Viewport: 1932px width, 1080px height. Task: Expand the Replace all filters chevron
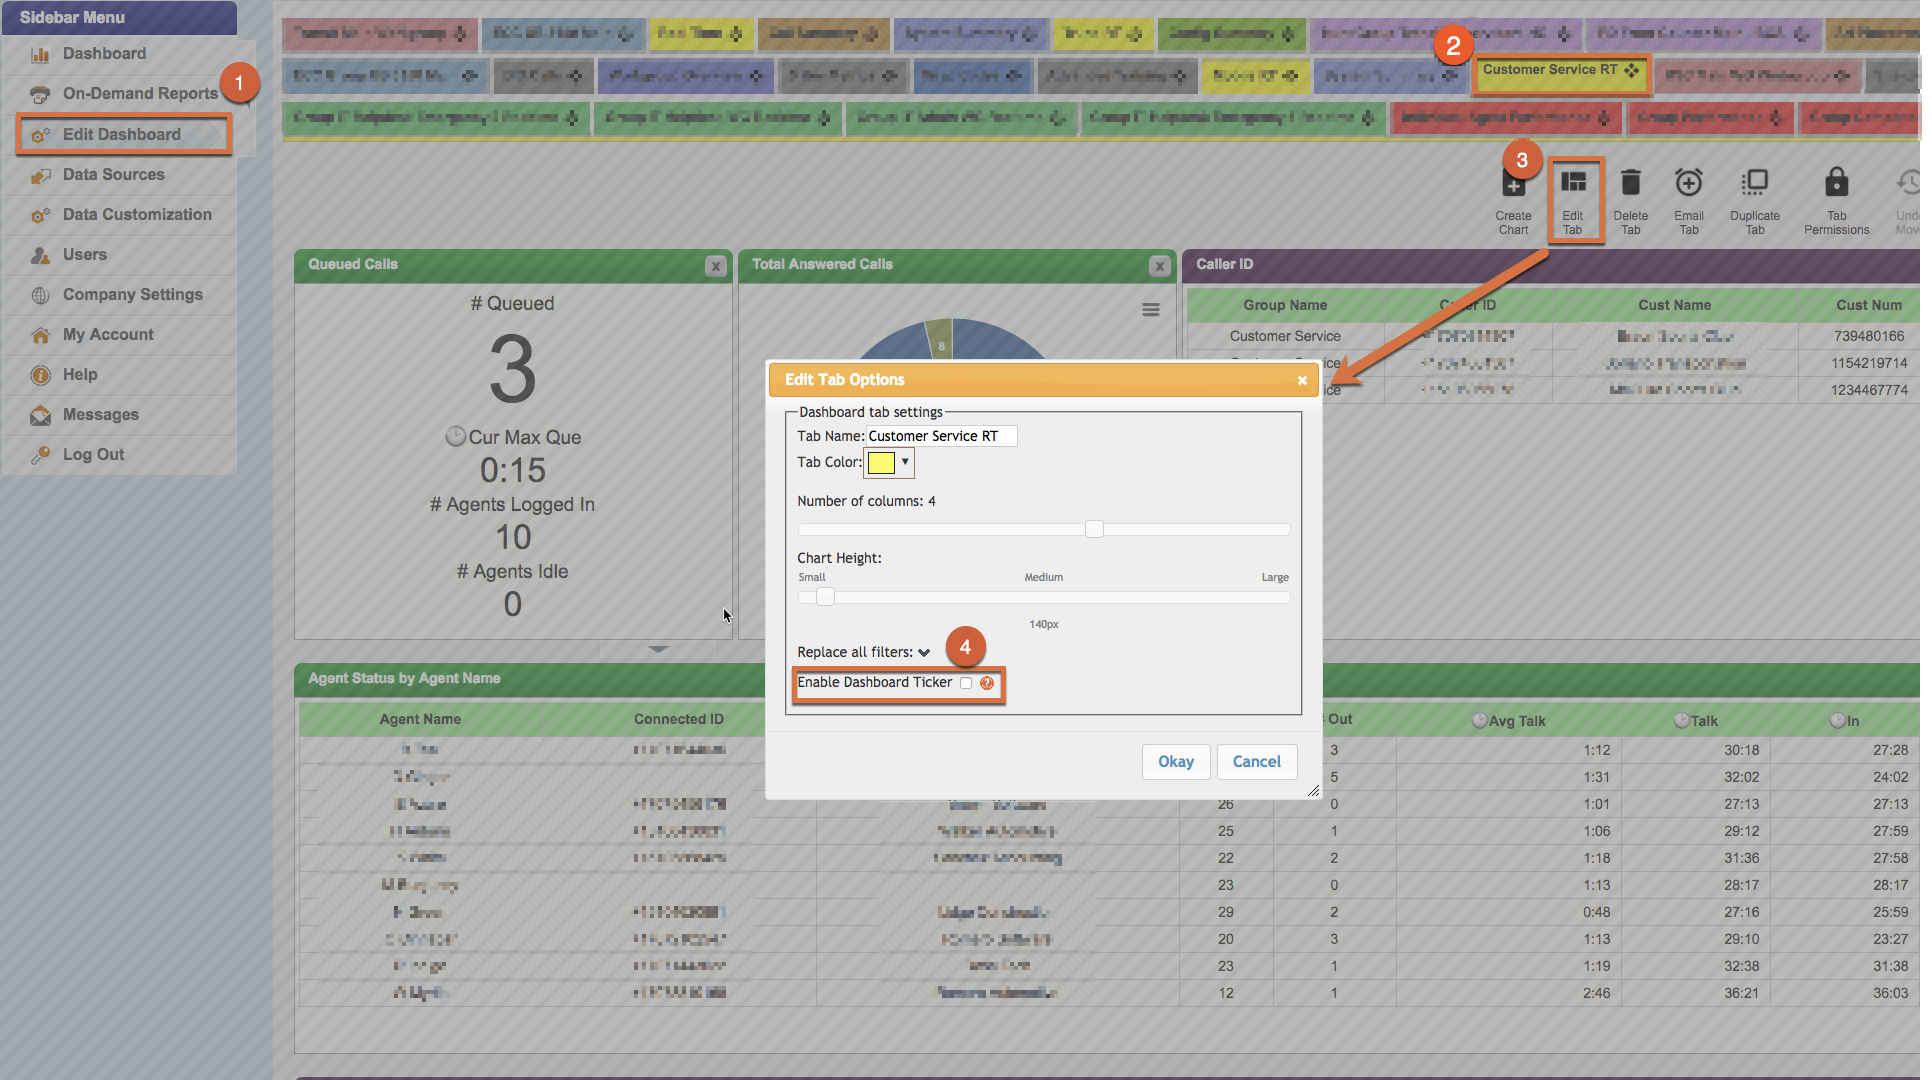coord(924,653)
